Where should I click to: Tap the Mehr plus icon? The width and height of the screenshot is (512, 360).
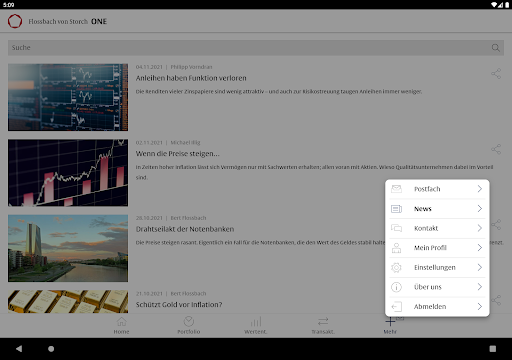click(x=390, y=321)
